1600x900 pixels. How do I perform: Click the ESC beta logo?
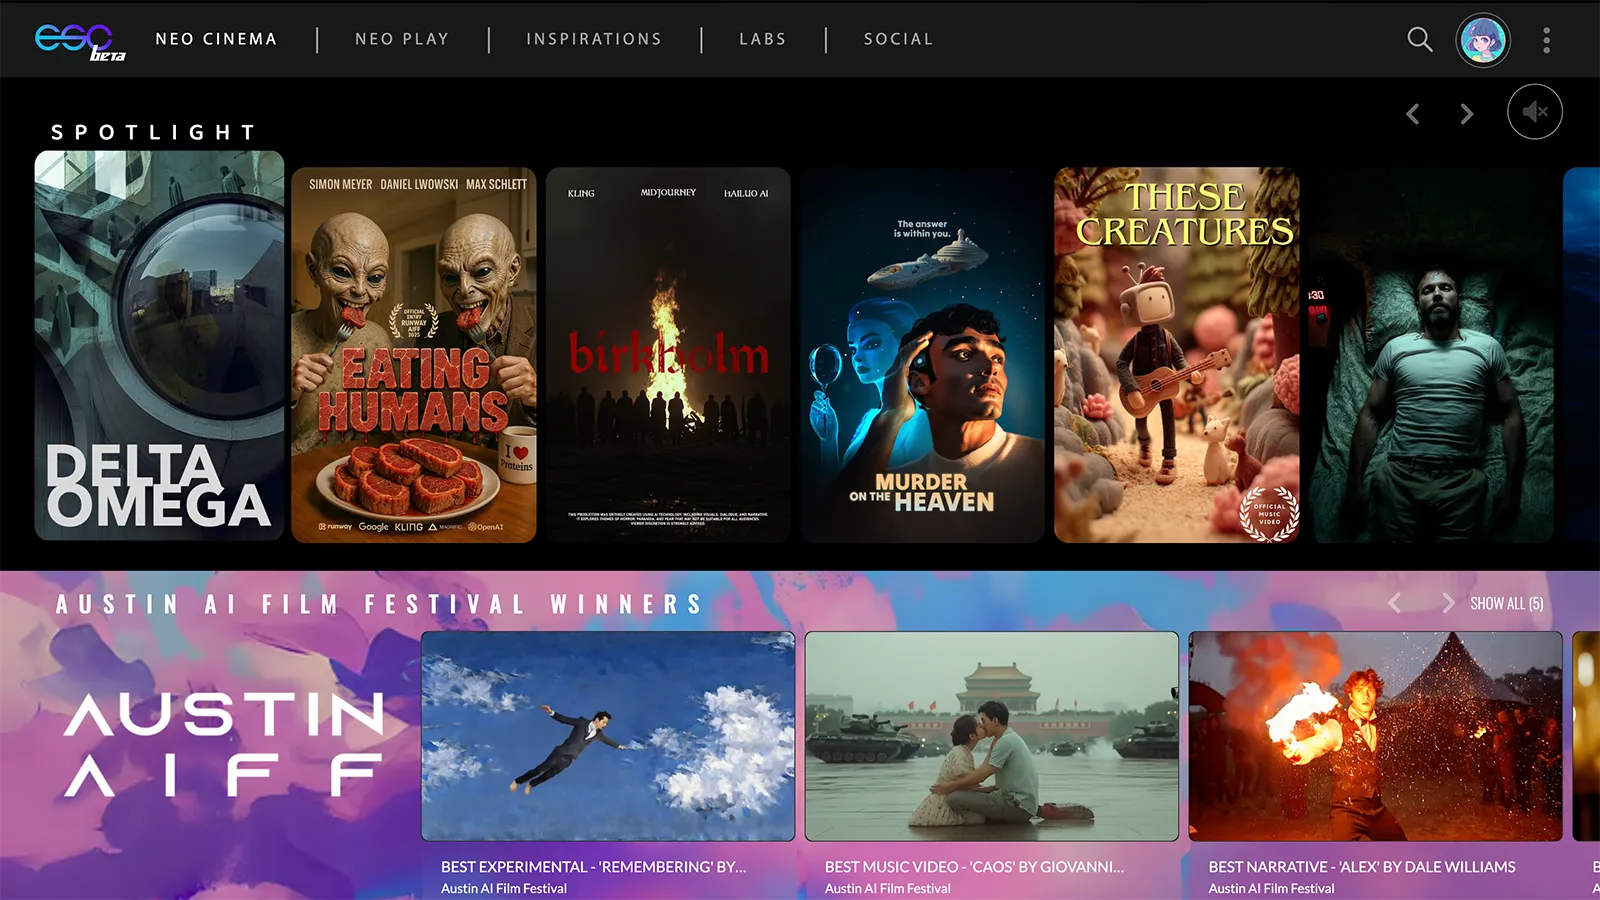coord(80,41)
